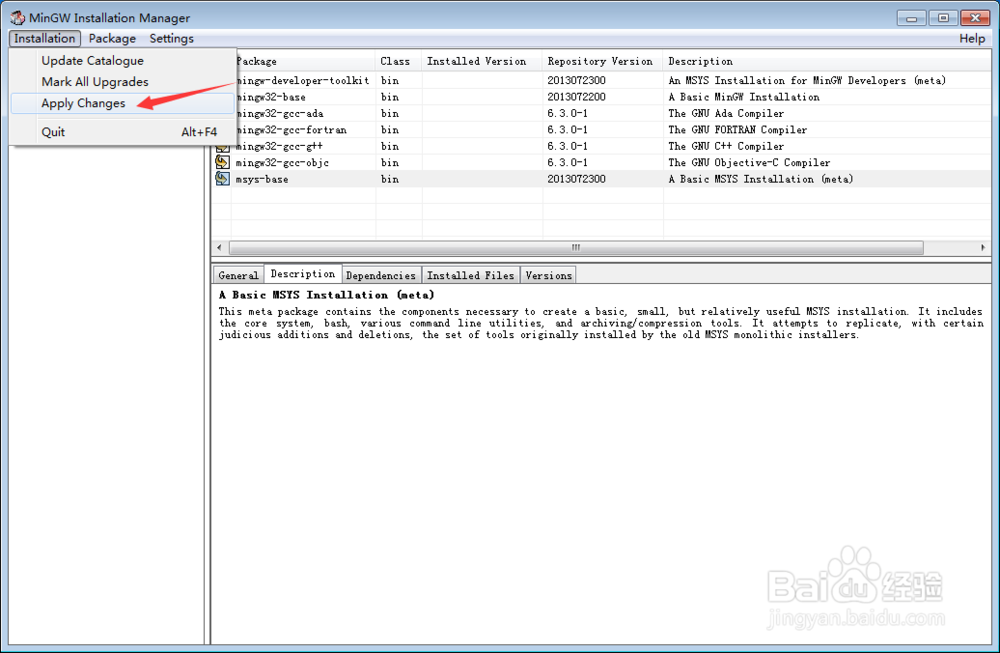The height and width of the screenshot is (653, 1000).
Task: Select the mingw32-gcc-fortran package name
Action: (x=291, y=130)
